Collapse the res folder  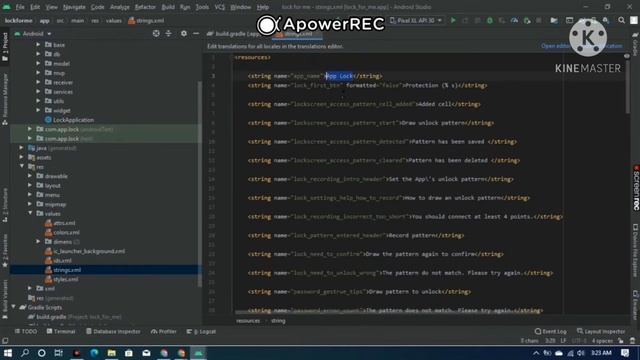point(22,167)
